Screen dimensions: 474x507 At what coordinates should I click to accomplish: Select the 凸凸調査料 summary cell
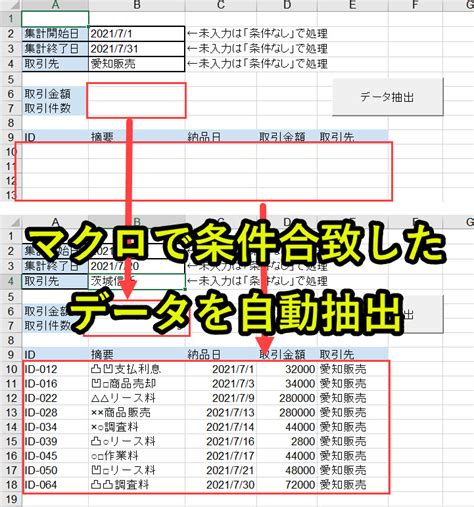coord(137,485)
